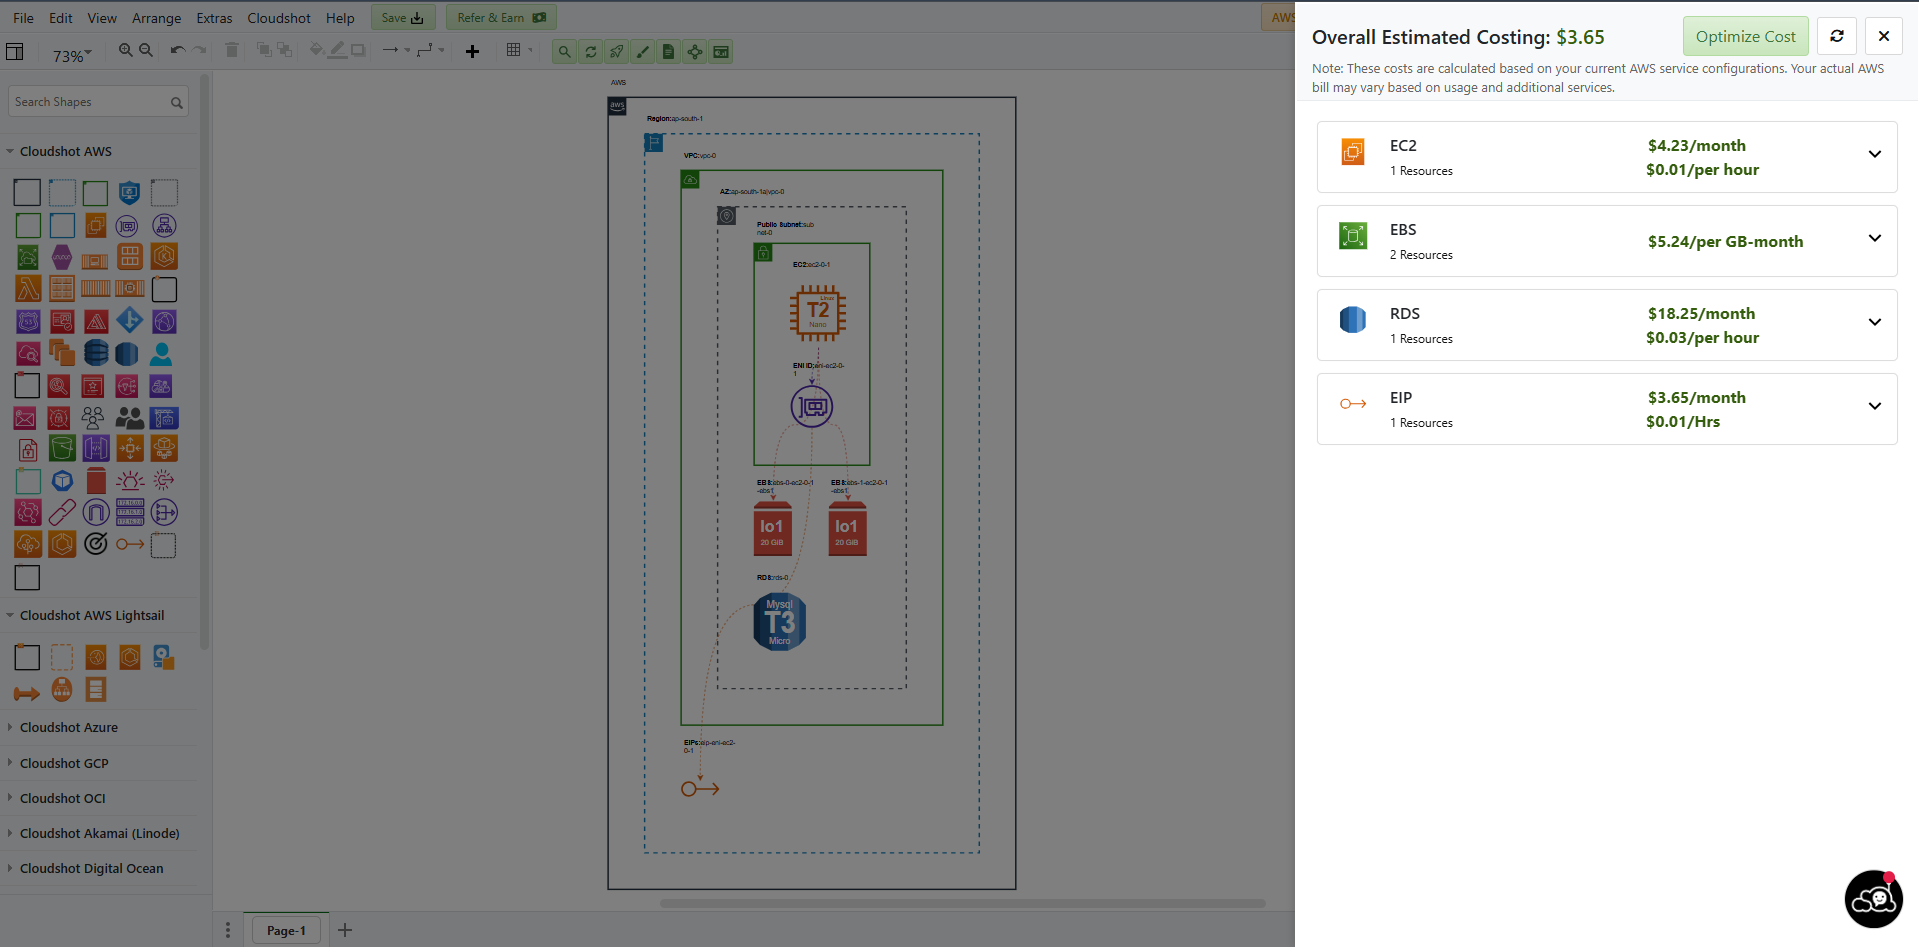Click the zoom in magnifier
Viewport: 1919px width, 947px height.
coord(125,50)
